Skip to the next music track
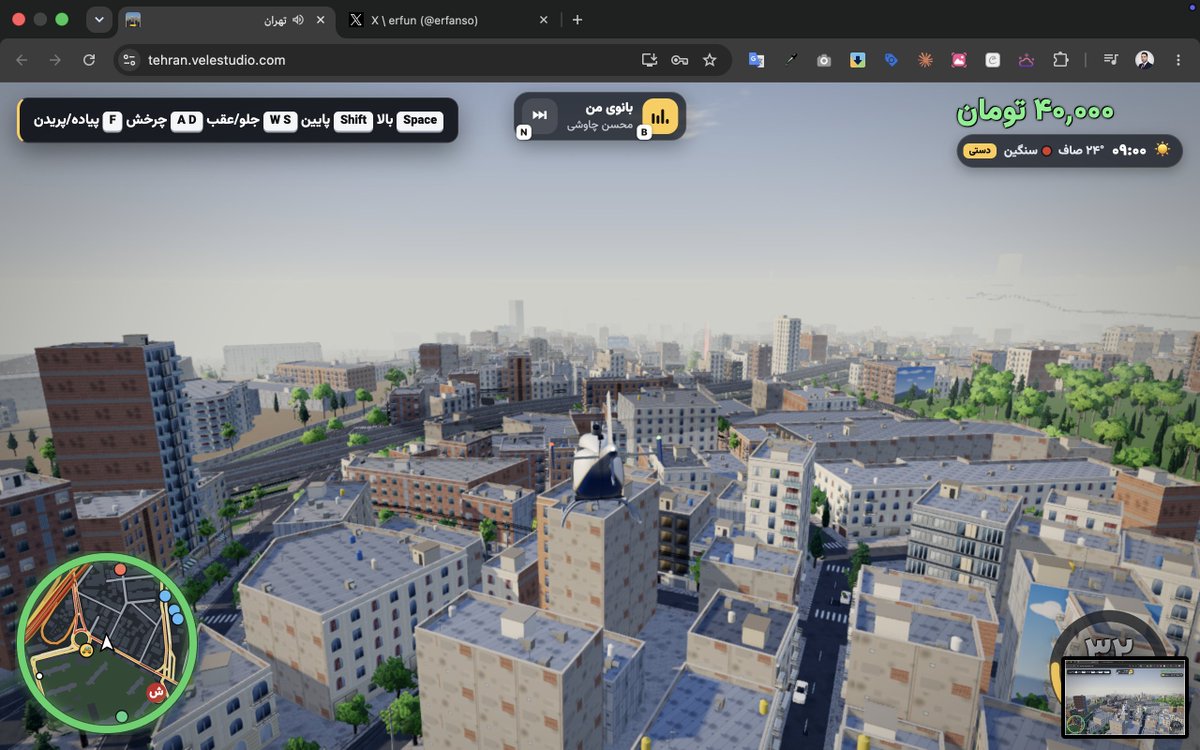The width and height of the screenshot is (1200, 750). click(x=540, y=115)
